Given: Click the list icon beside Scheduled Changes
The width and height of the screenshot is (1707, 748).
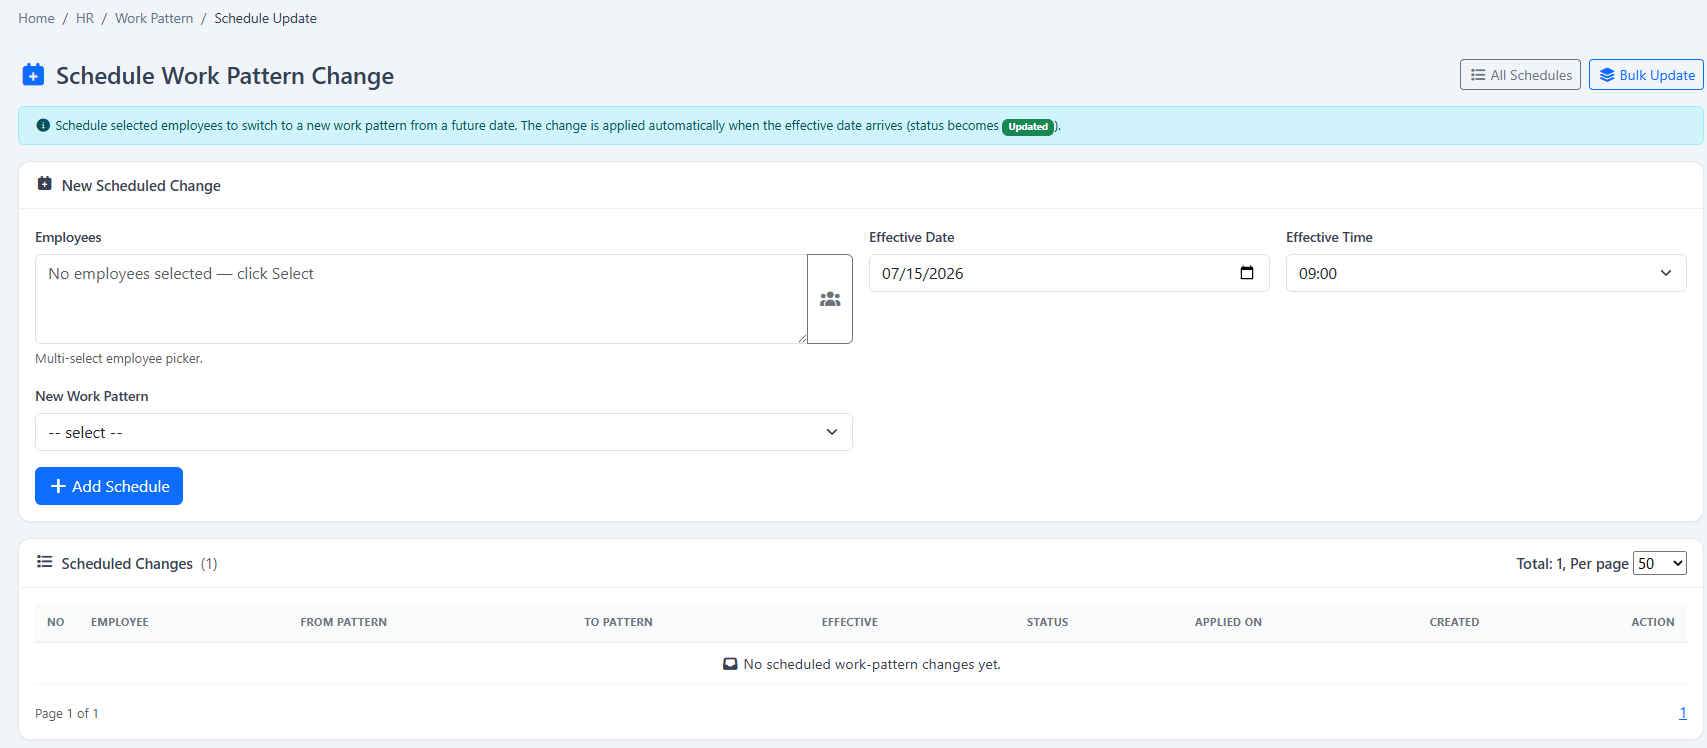Looking at the screenshot, I should point(44,562).
